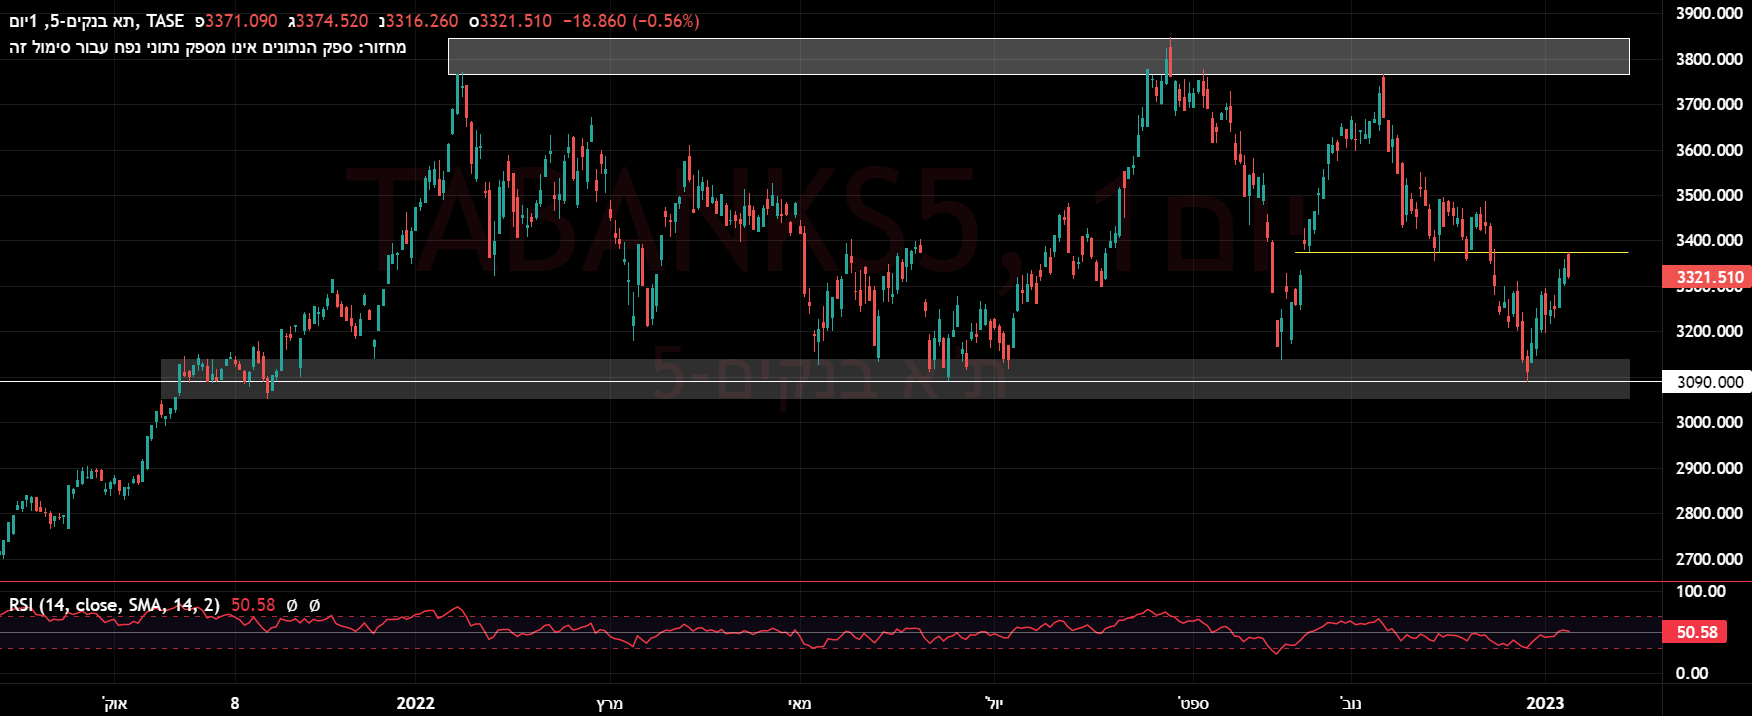Click the נוב' month label on time axis

tap(1350, 703)
